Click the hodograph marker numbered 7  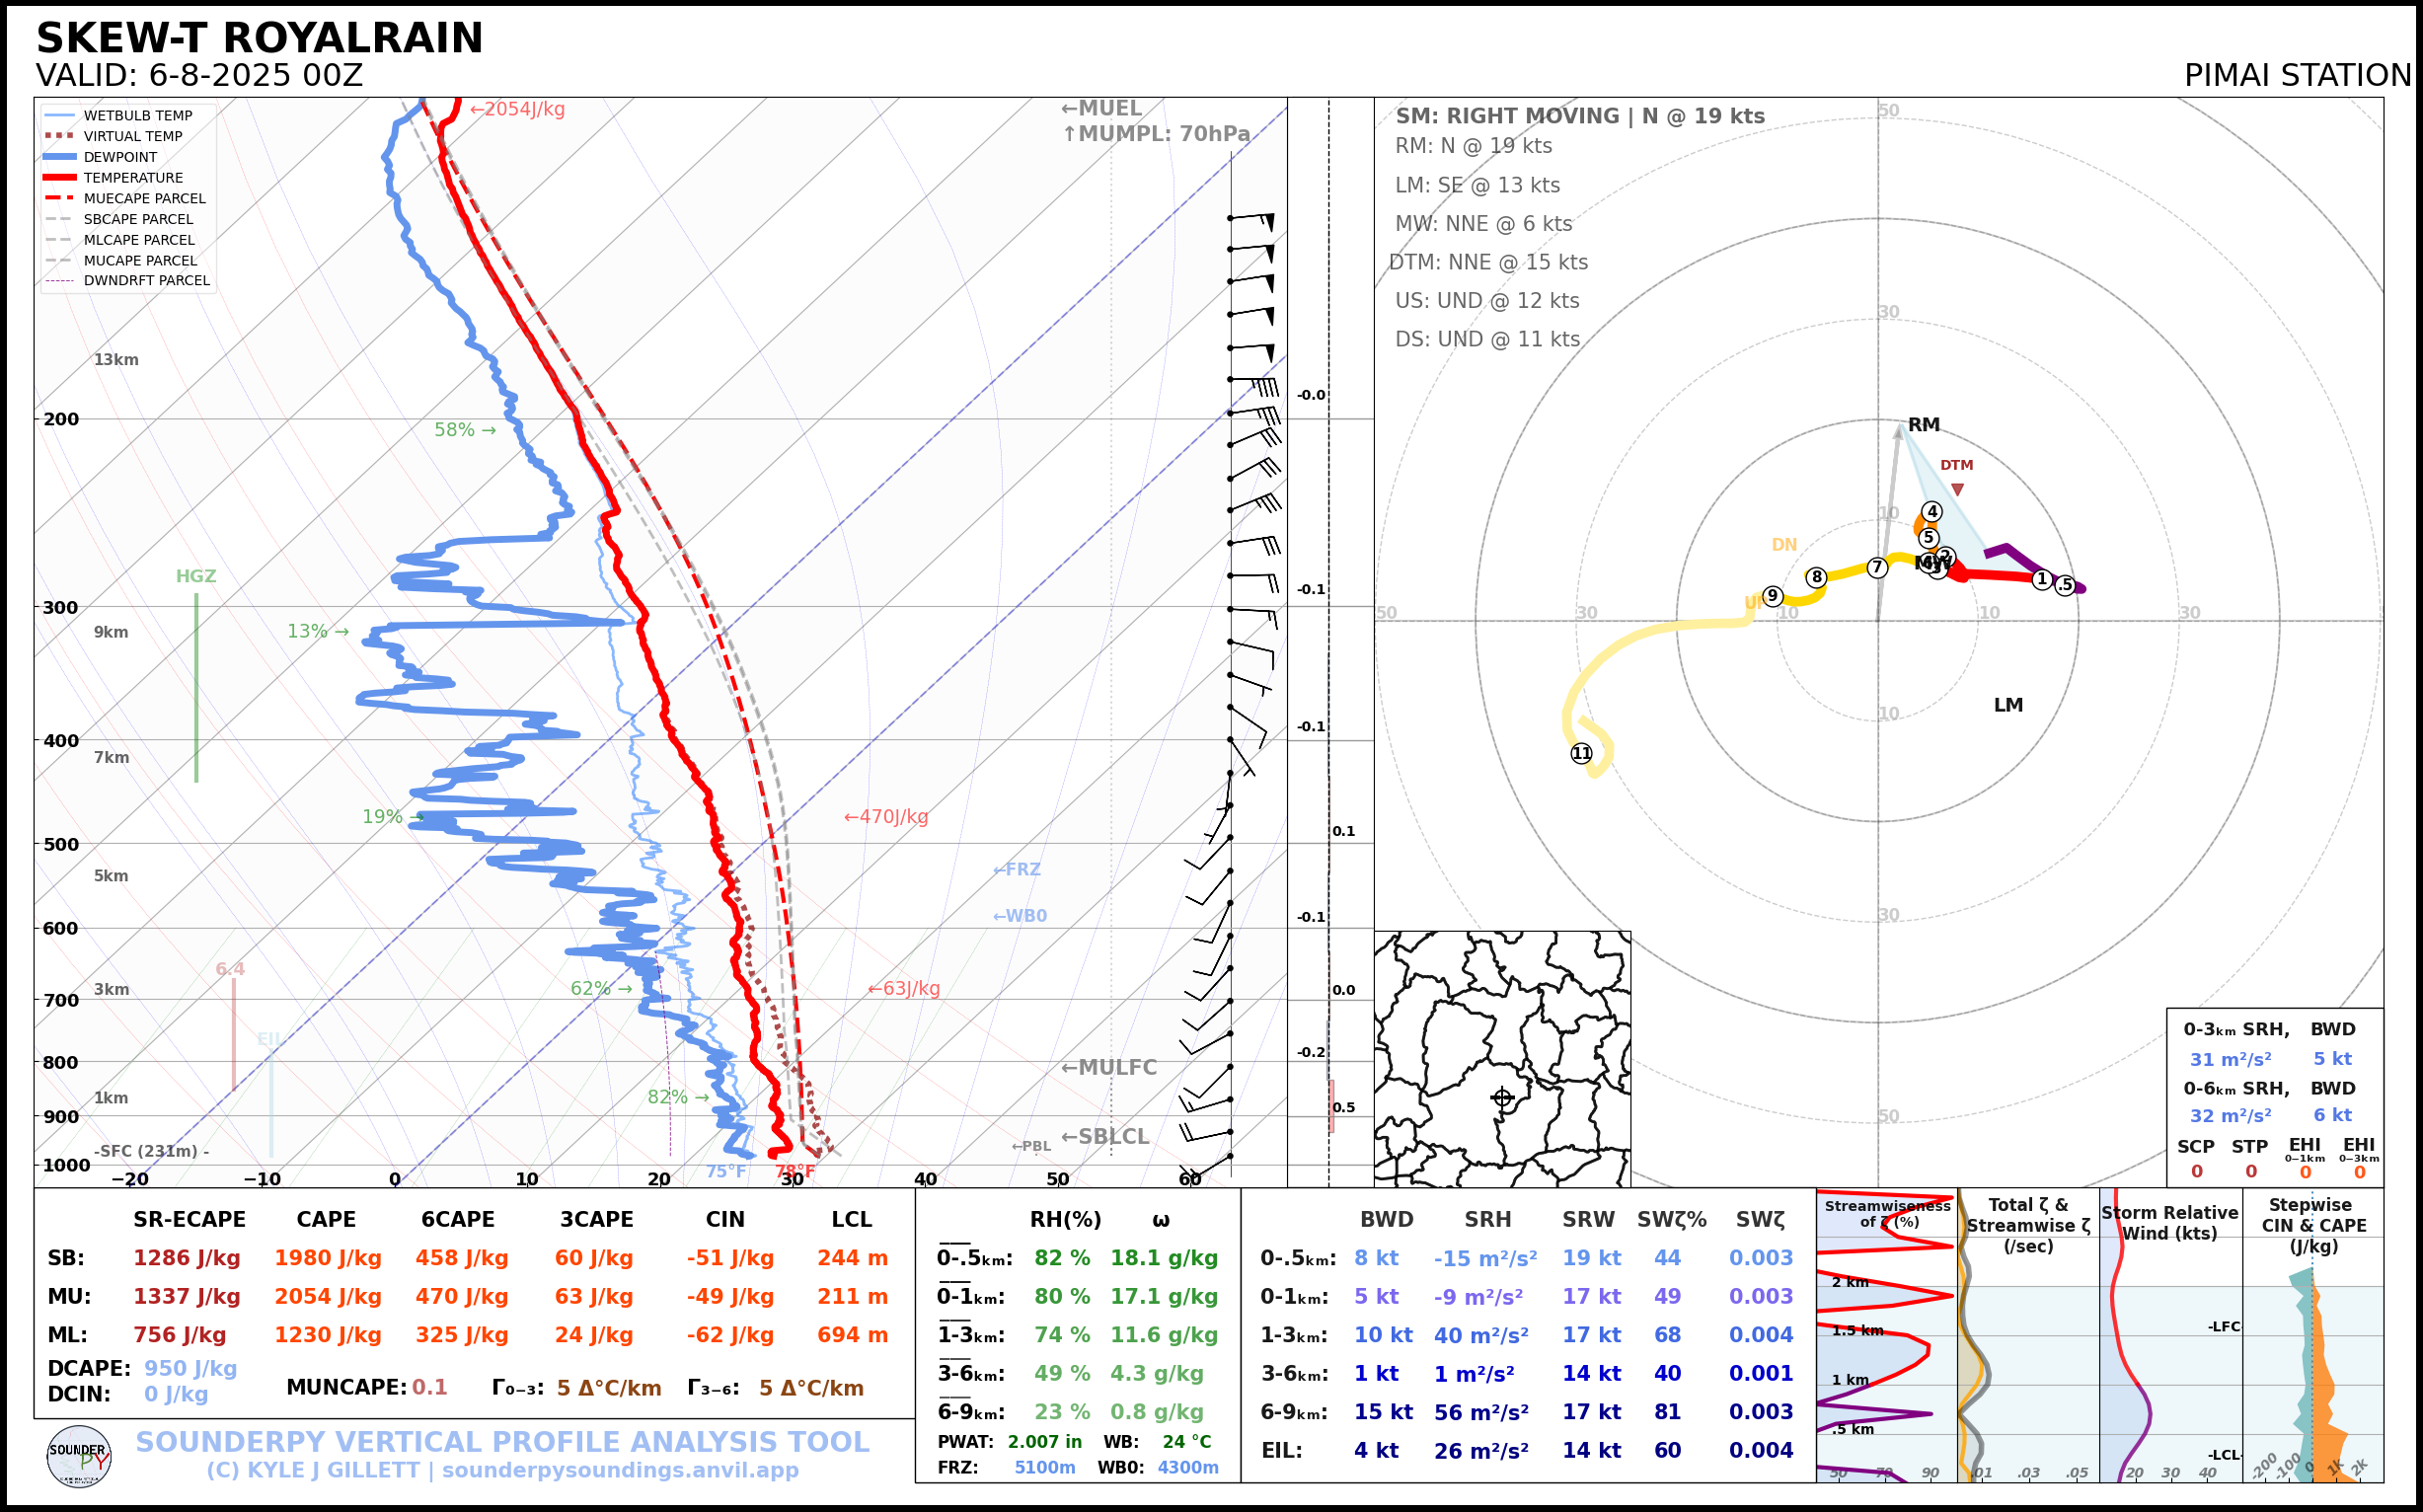tap(1877, 567)
